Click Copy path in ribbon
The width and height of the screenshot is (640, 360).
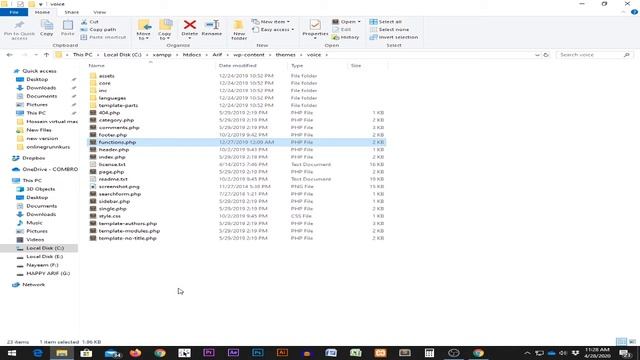[98, 29]
